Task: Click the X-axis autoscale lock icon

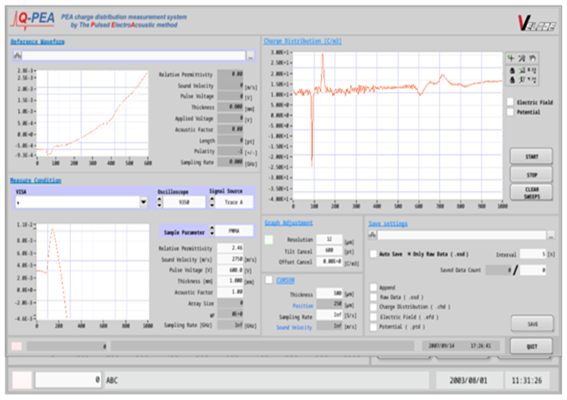Action: tap(512, 71)
